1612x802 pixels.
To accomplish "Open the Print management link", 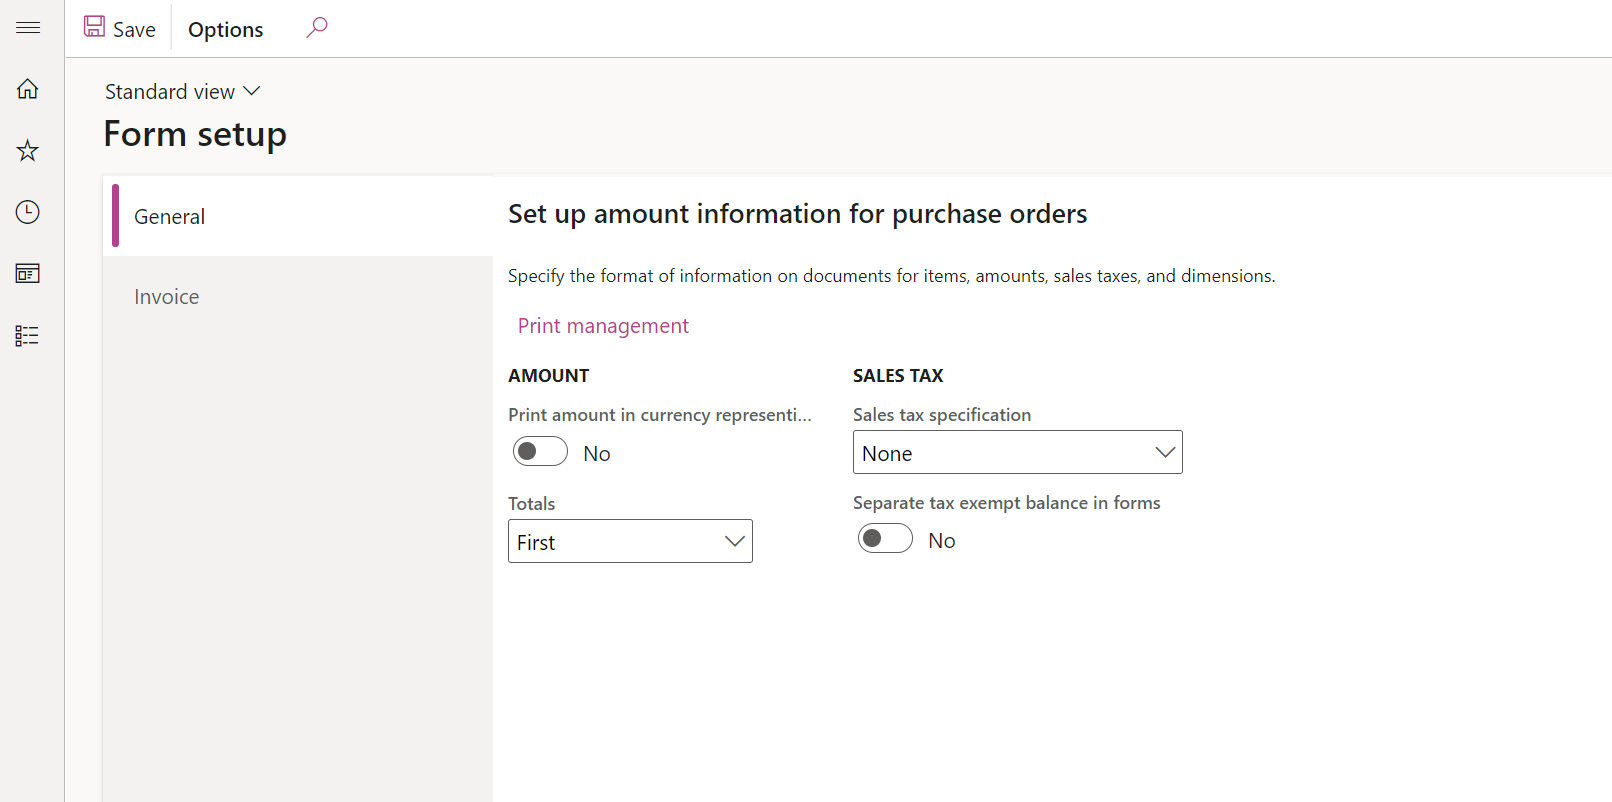I will coord(603,326).
